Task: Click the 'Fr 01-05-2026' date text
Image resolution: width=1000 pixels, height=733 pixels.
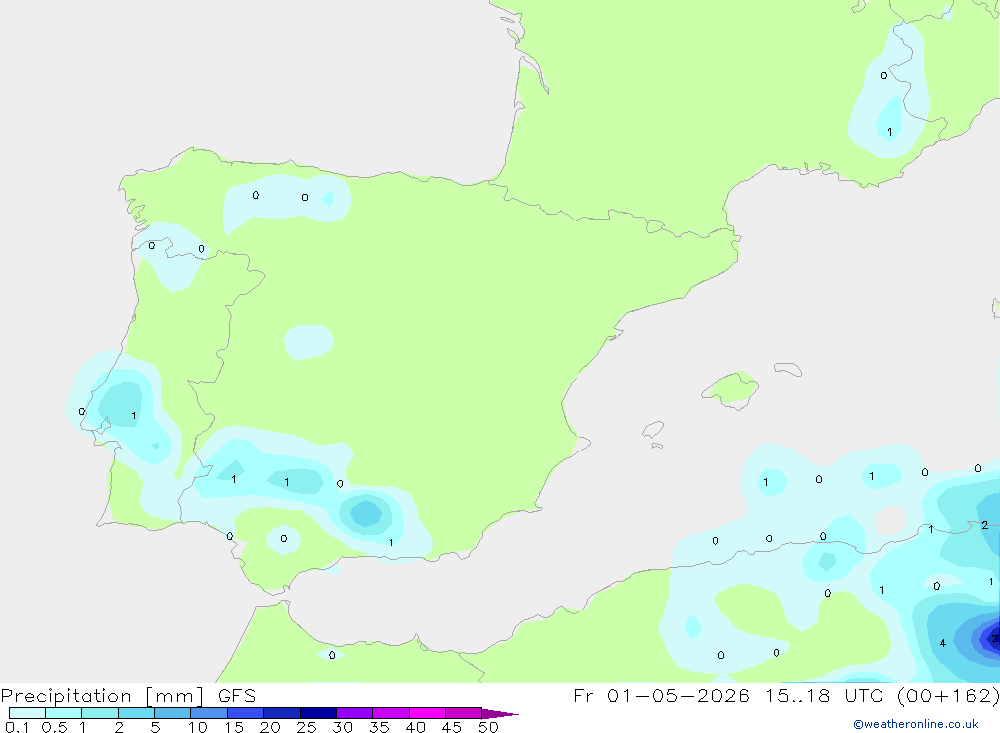Action: [661, 695]
